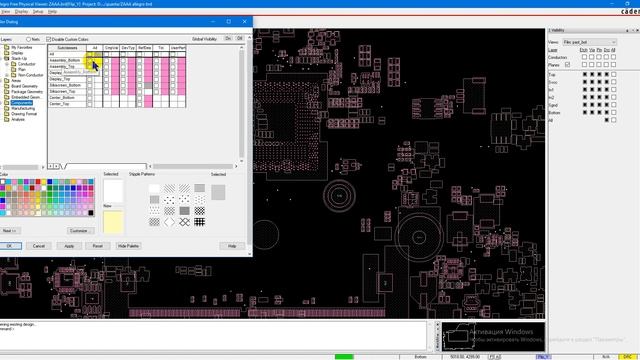Toggle the Sgnd layer Pin visibility box
Image resolution: width=640 pixels, height=360 pixels.
599,105
